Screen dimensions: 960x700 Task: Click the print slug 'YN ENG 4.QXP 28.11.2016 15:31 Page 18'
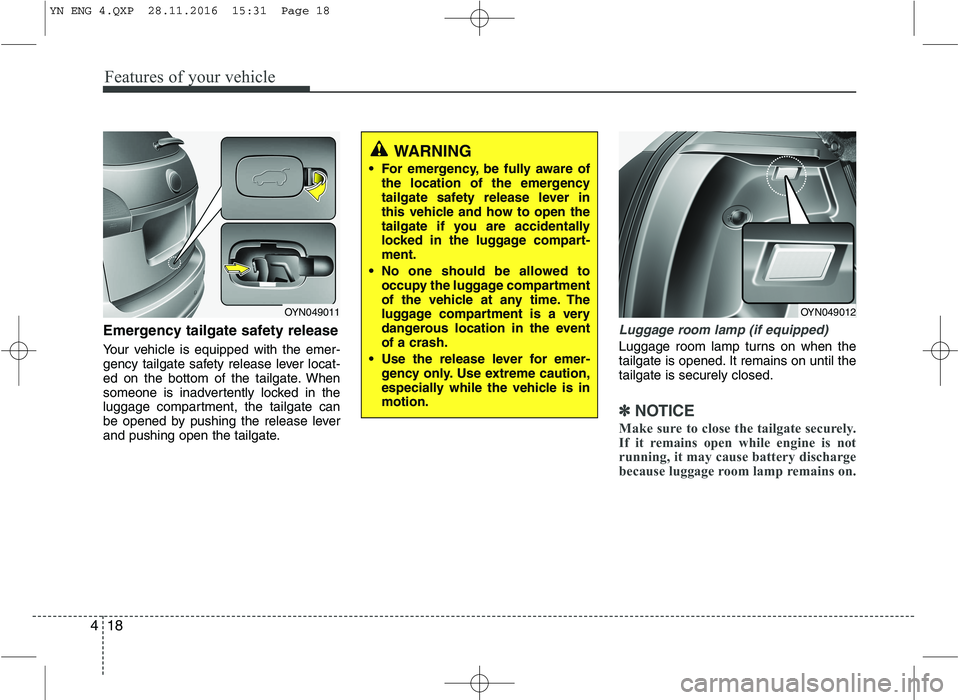190,11
